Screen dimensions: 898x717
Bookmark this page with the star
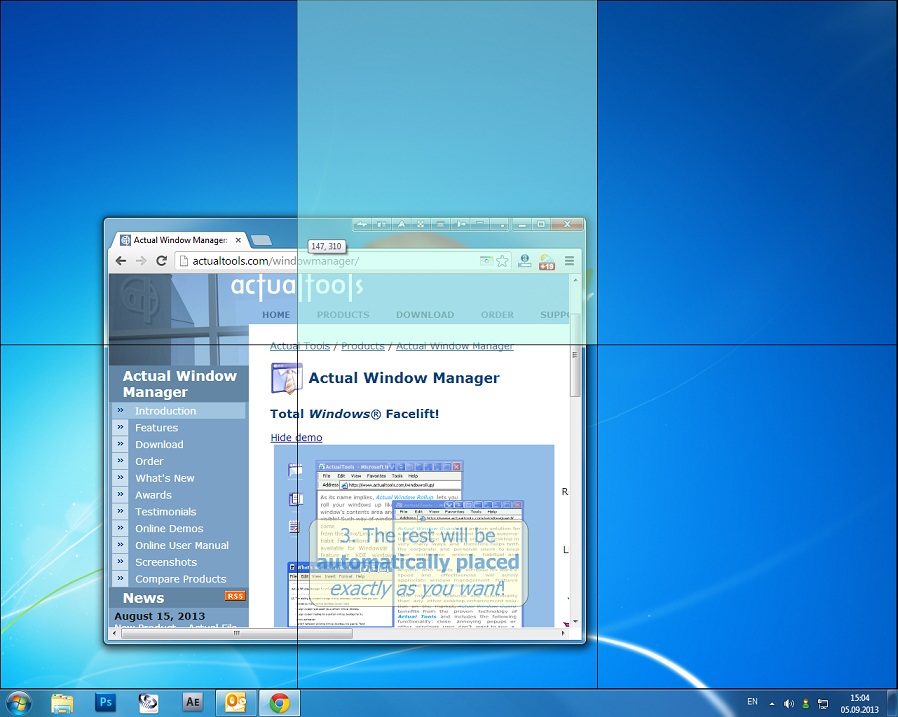pyautogui.click(x=502, y=261)
